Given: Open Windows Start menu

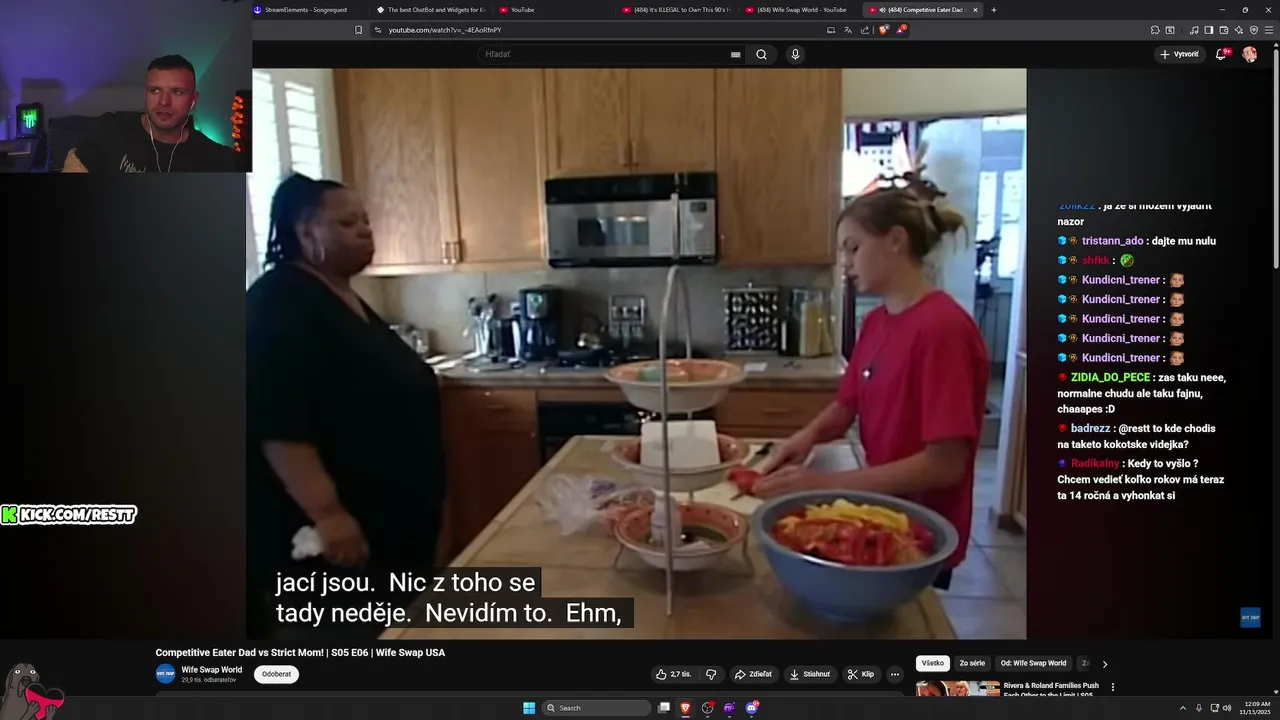Looking at the screenshot, I should 529,708.
